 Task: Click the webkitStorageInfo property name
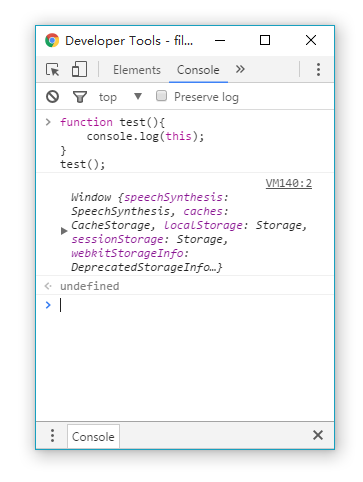pyautogui.click(x=127, y=253)
